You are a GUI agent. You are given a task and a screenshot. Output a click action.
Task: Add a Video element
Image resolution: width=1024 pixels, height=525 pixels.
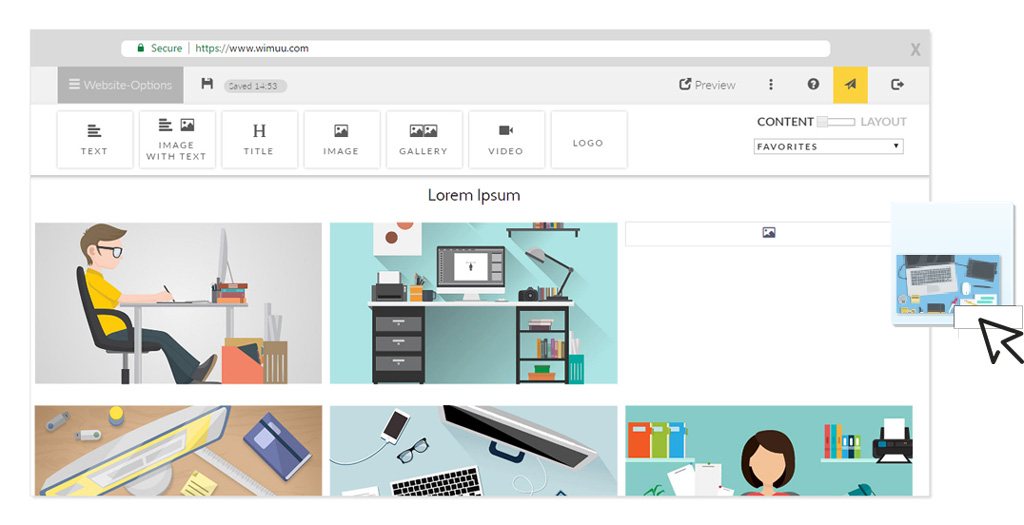click(506, 140)
